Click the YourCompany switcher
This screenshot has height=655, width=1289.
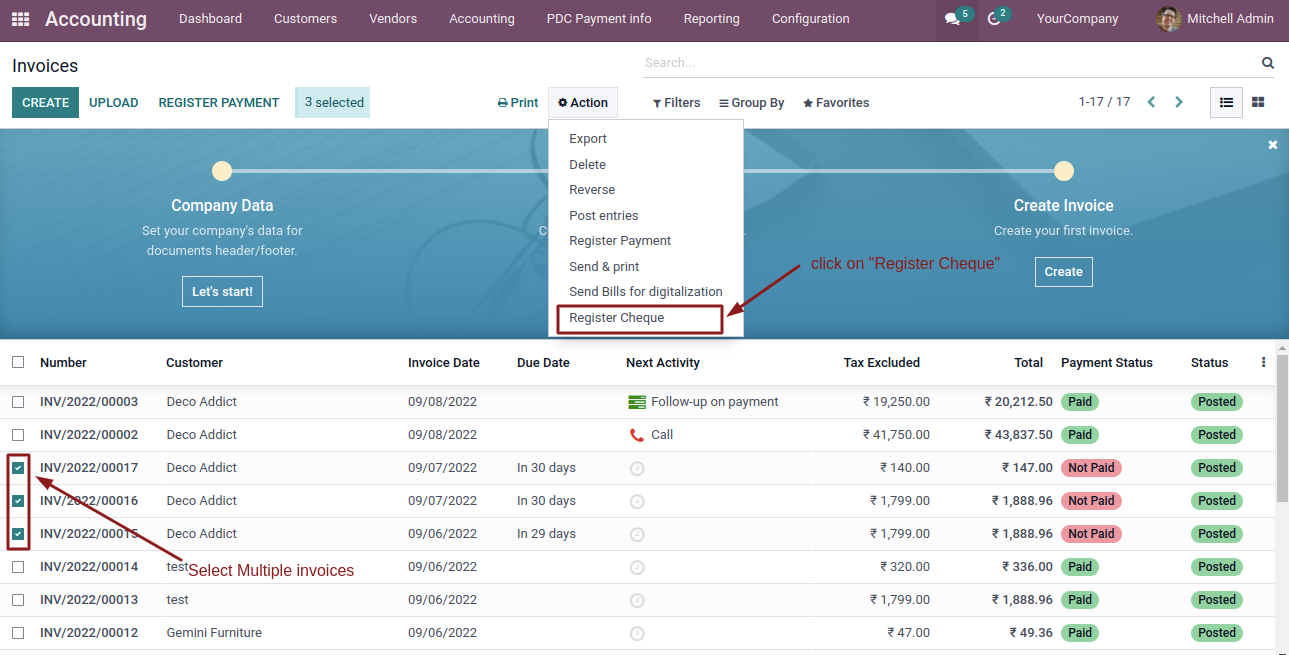click(1078, 19)
